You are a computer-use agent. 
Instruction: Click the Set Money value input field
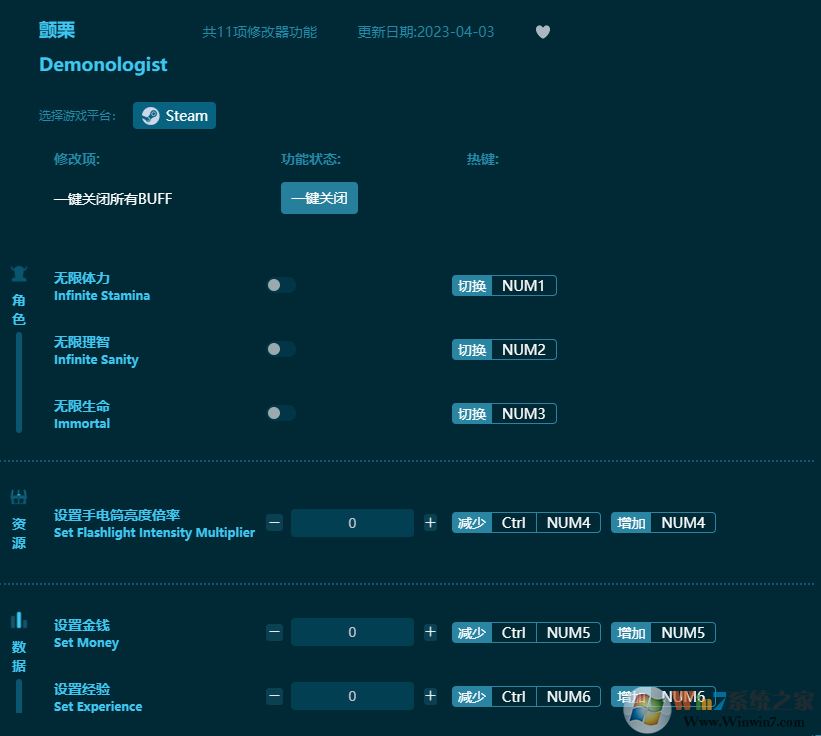click(352, 631)
